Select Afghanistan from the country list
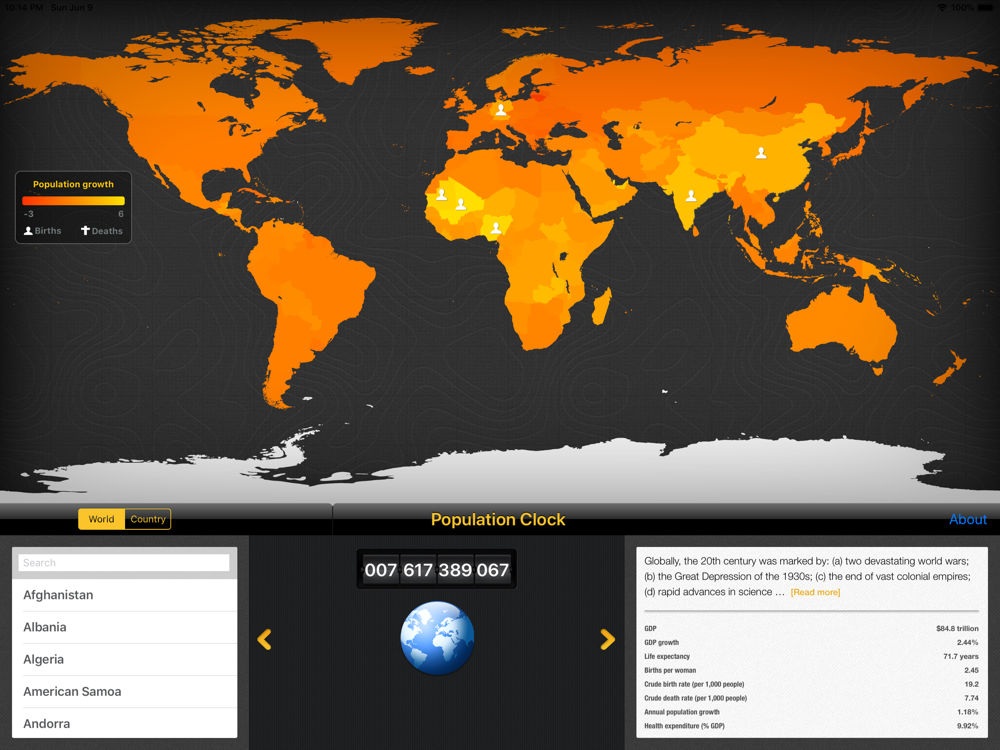Image resolution: width=1000 pixels, height=750 pixels. [x=124, y=595]
